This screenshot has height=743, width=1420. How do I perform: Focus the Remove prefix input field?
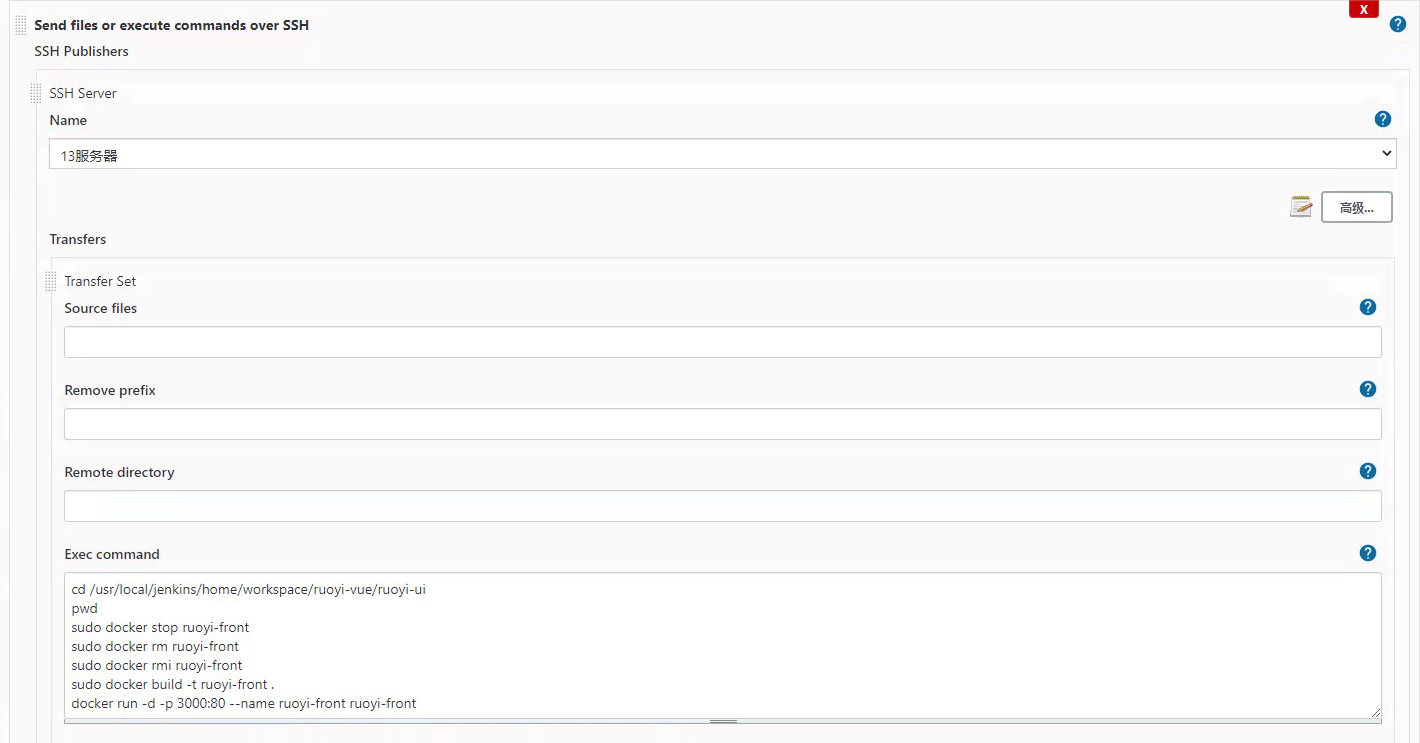point(723,424)
